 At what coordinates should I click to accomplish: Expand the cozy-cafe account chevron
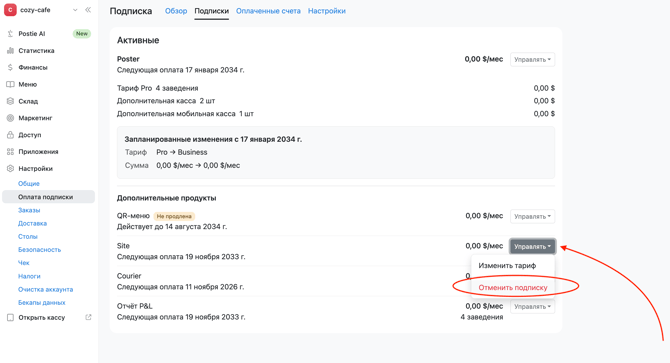75,10
